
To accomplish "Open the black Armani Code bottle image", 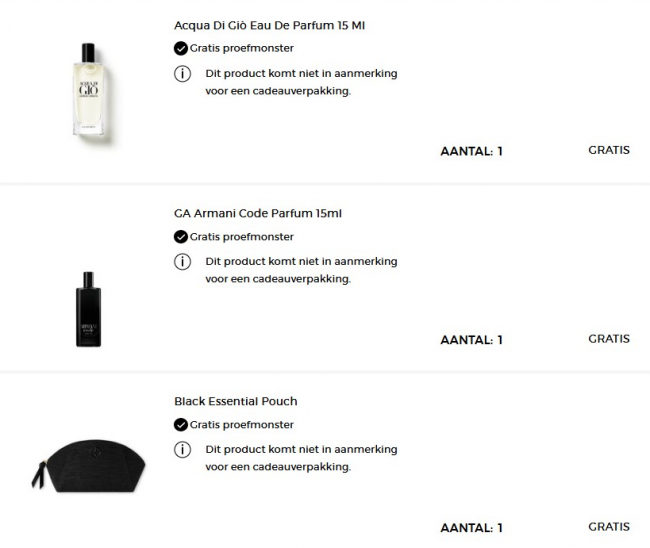I will pyautogui.click(x=88, y=308).
